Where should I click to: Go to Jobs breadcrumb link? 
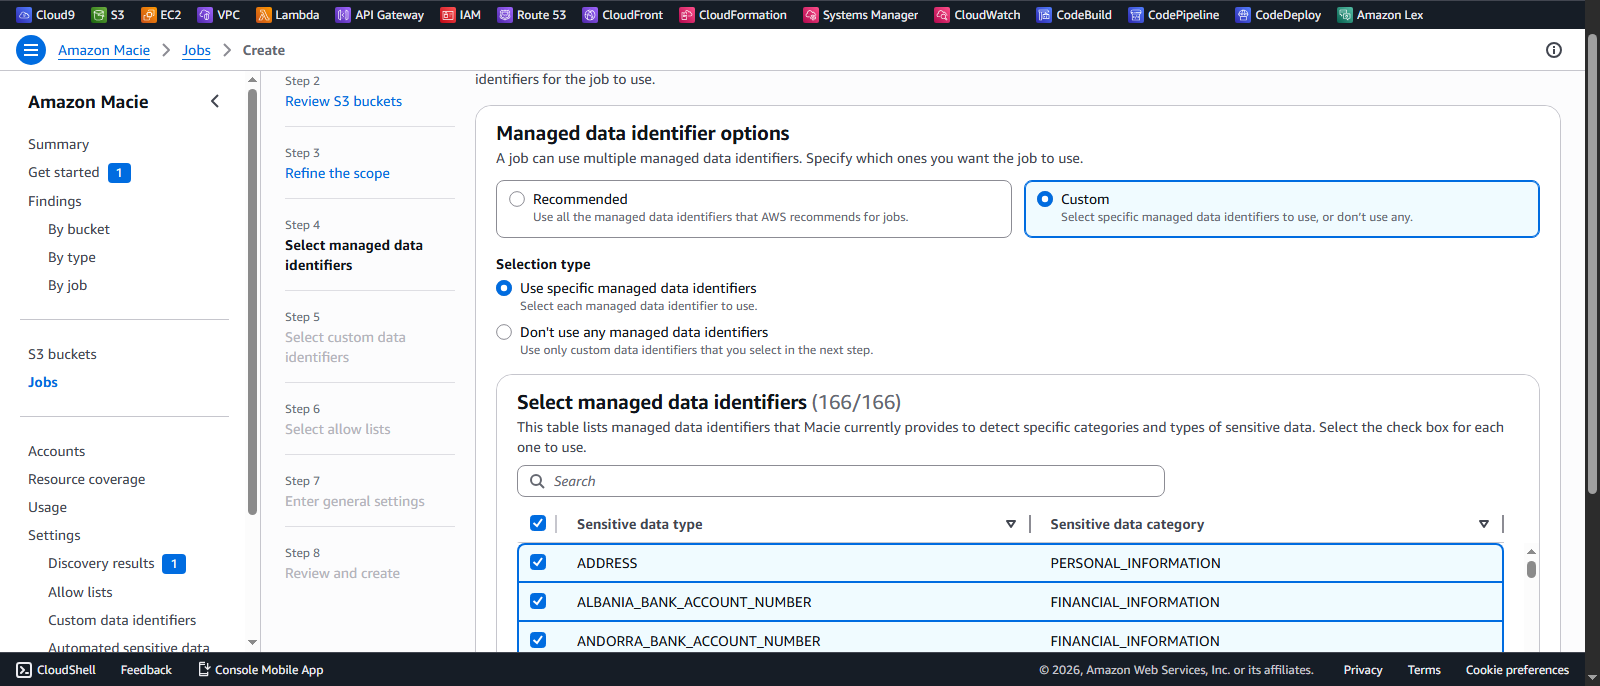pyautogui.click(x=196, y=50)
